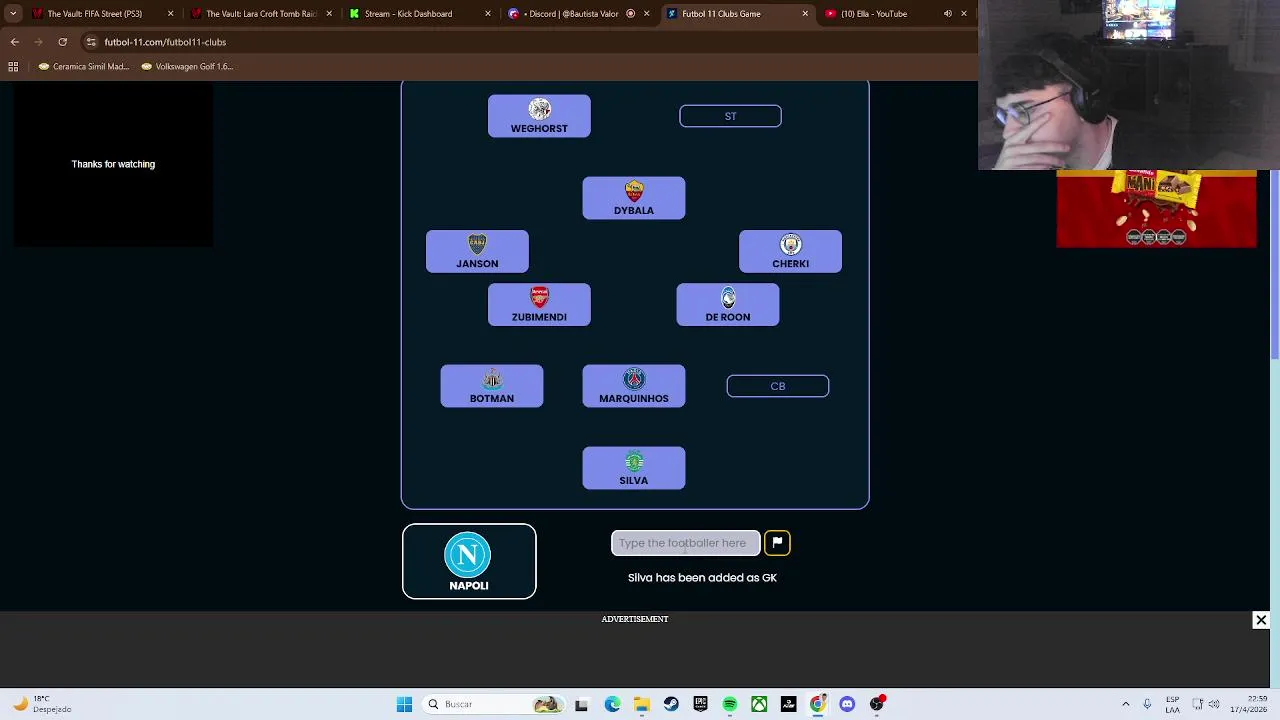Click the 'Thanks for watching' text
The image size is (1280, 720).
coord(113,164)
